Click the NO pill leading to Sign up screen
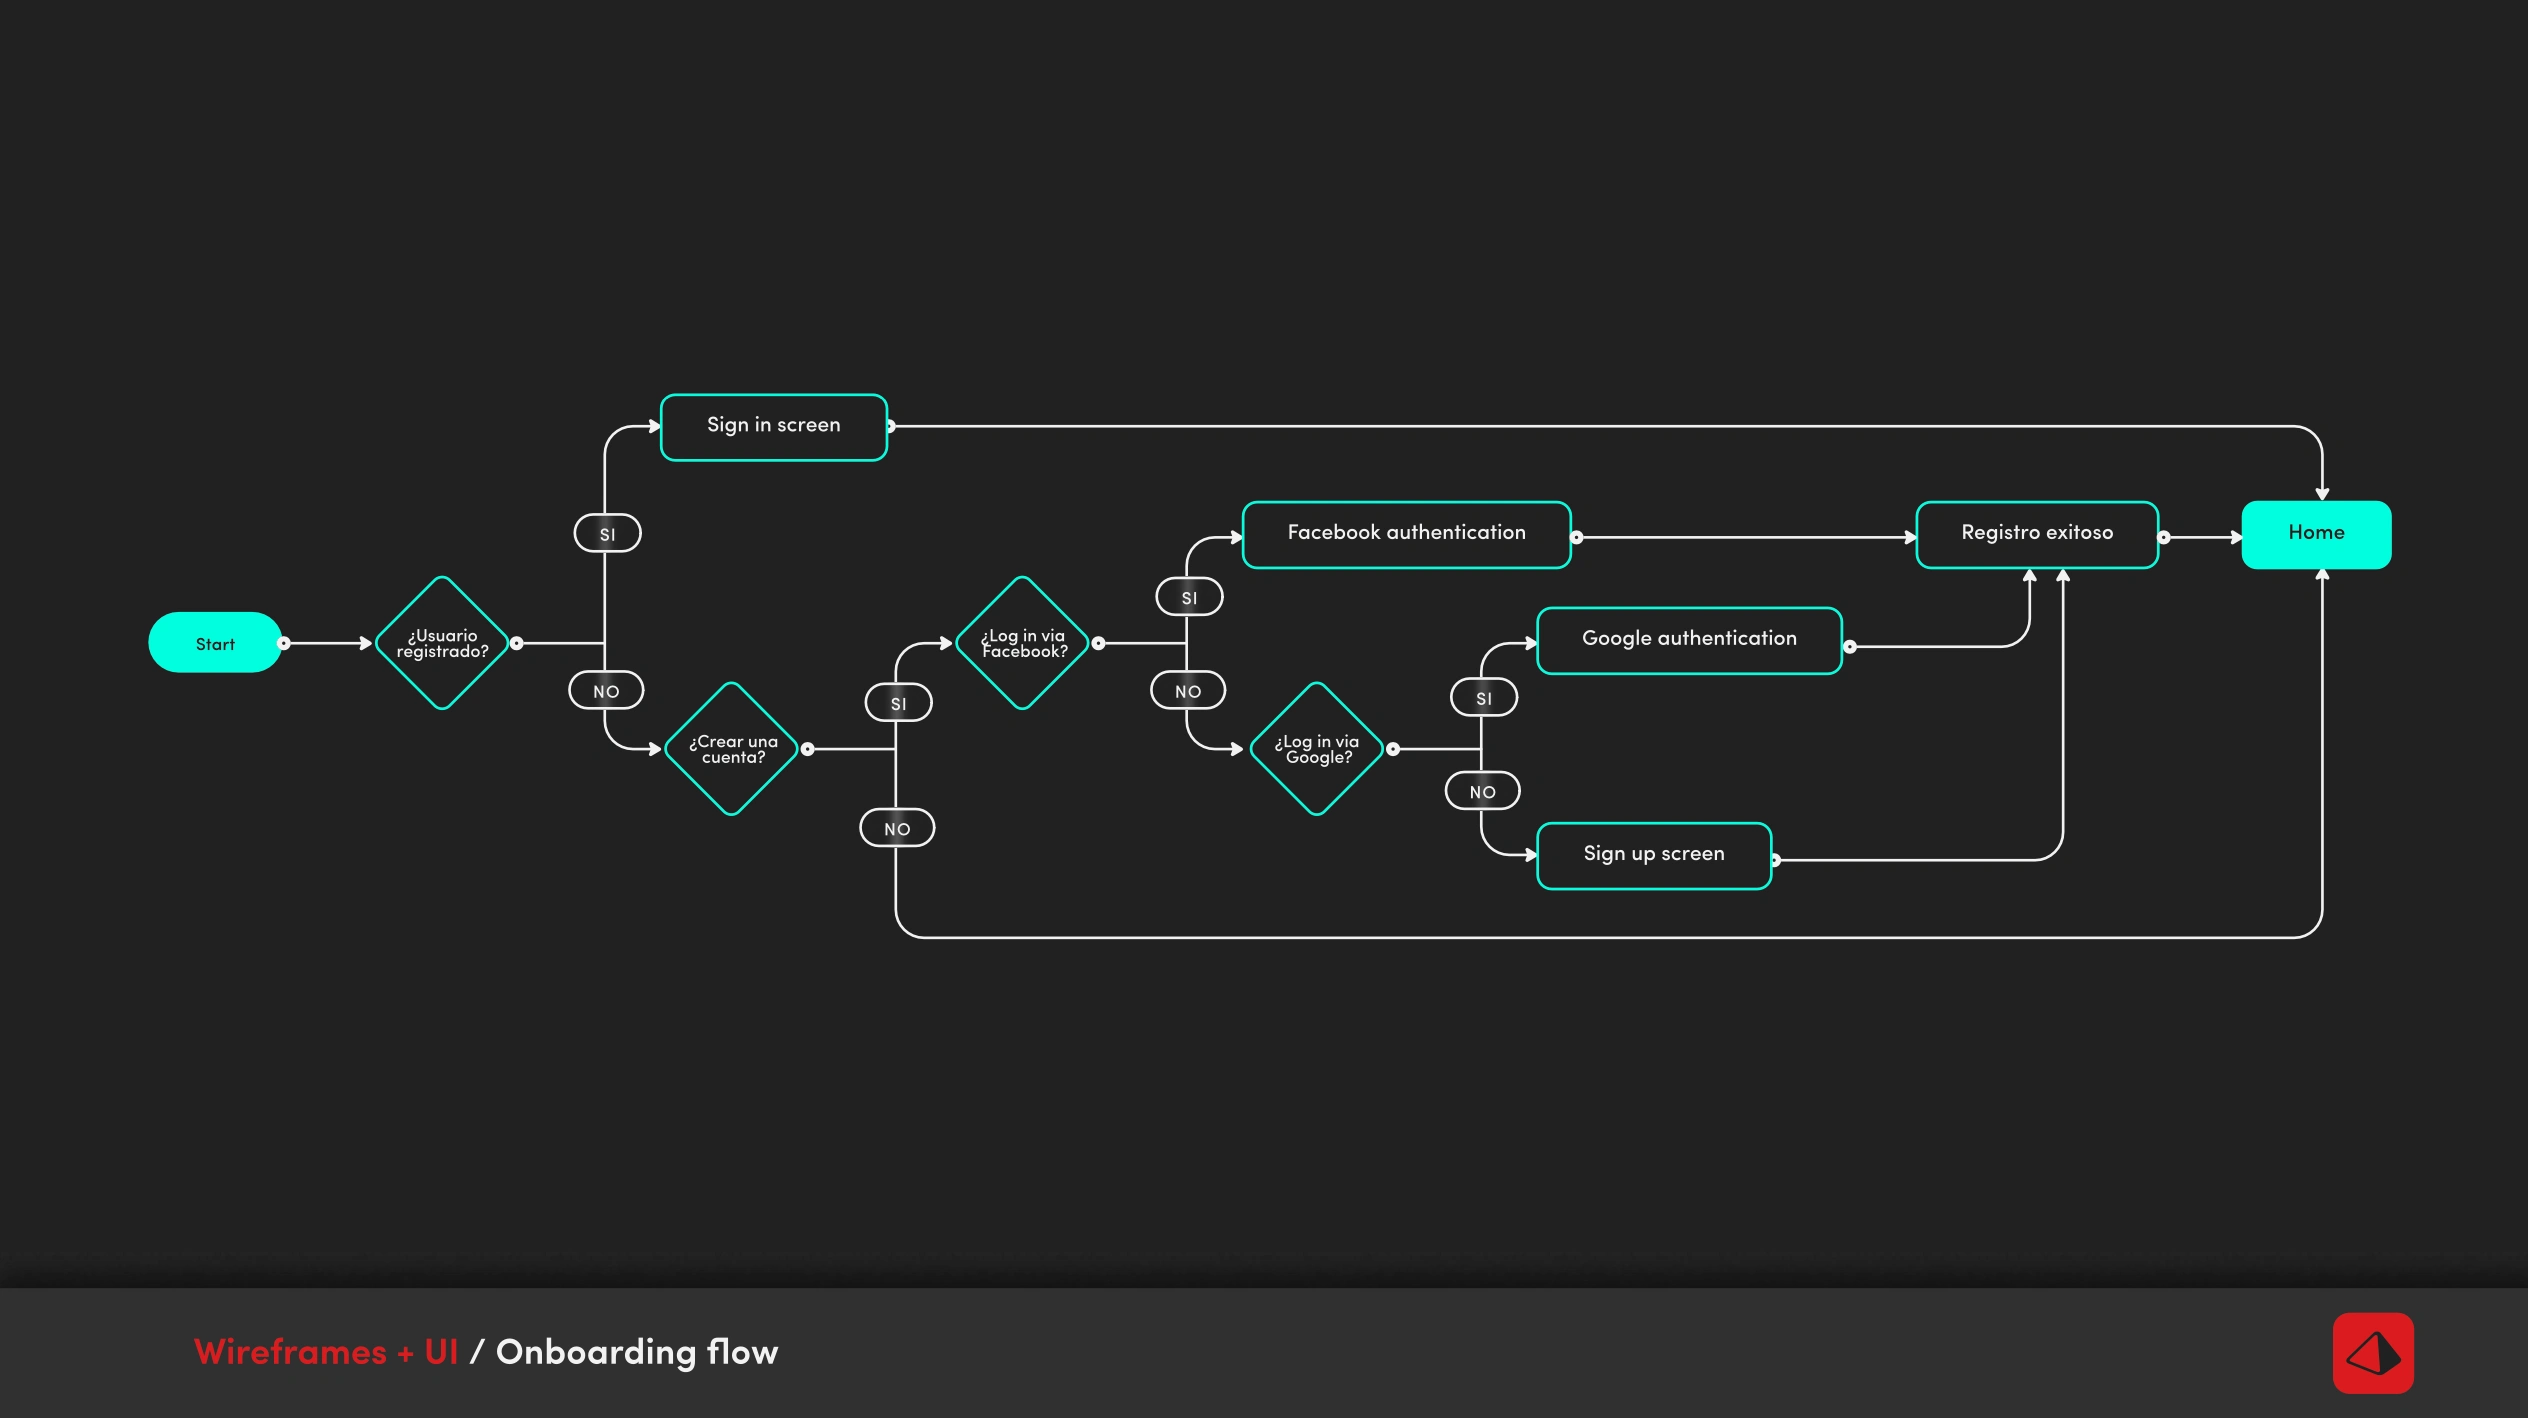This screenshot has width=2528, height=1418. coord(1482,791)
